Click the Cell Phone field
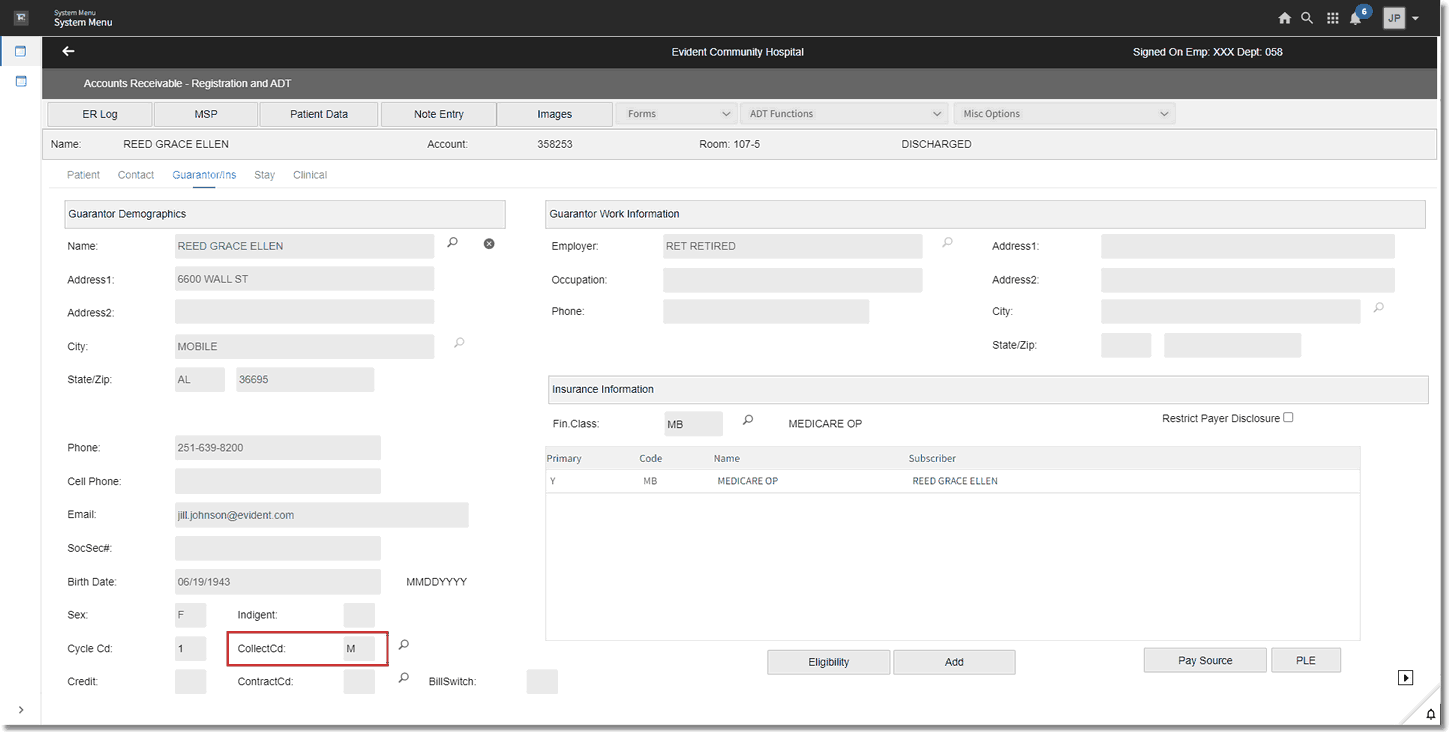The height and width of the screenshot is (734, 1450). coord(278,481)
